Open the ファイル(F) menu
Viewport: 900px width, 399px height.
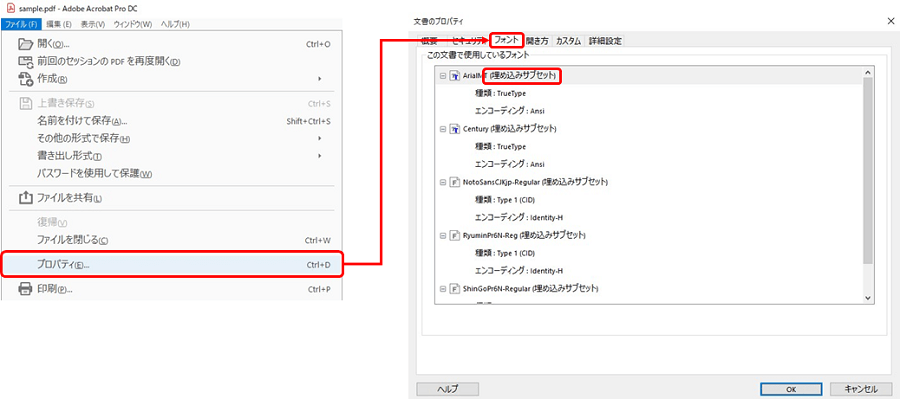pos(22,24)
